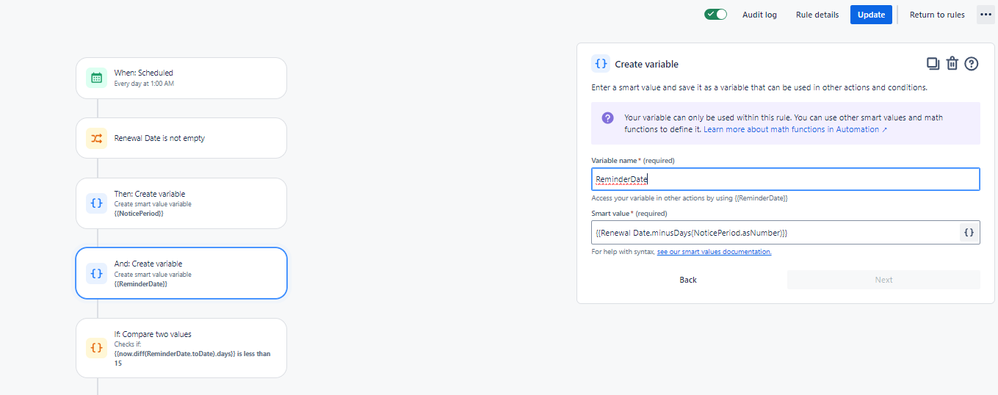This screenshot has width=998, height=395.
Task: Open help with the question mark icon
Action: pyautogui.click(x=971, y=64)
